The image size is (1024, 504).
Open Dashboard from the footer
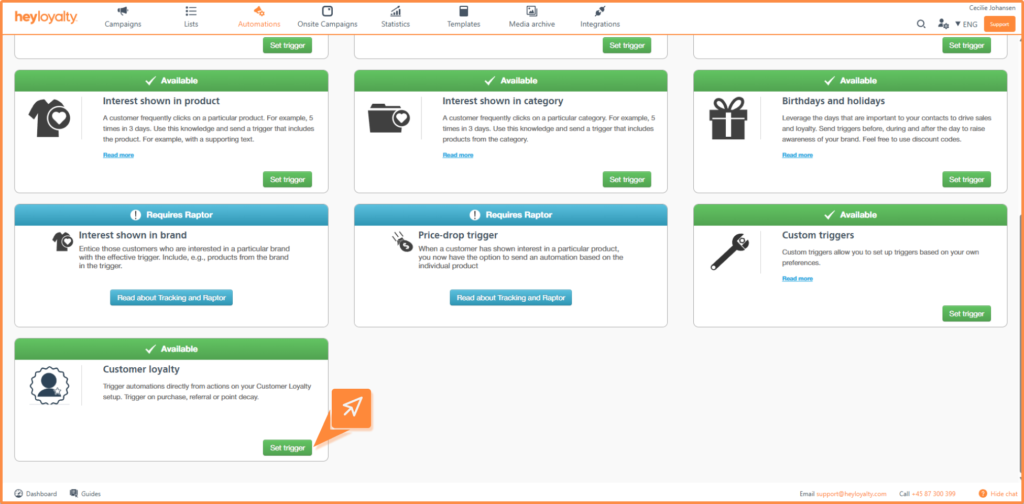point(36,494)
